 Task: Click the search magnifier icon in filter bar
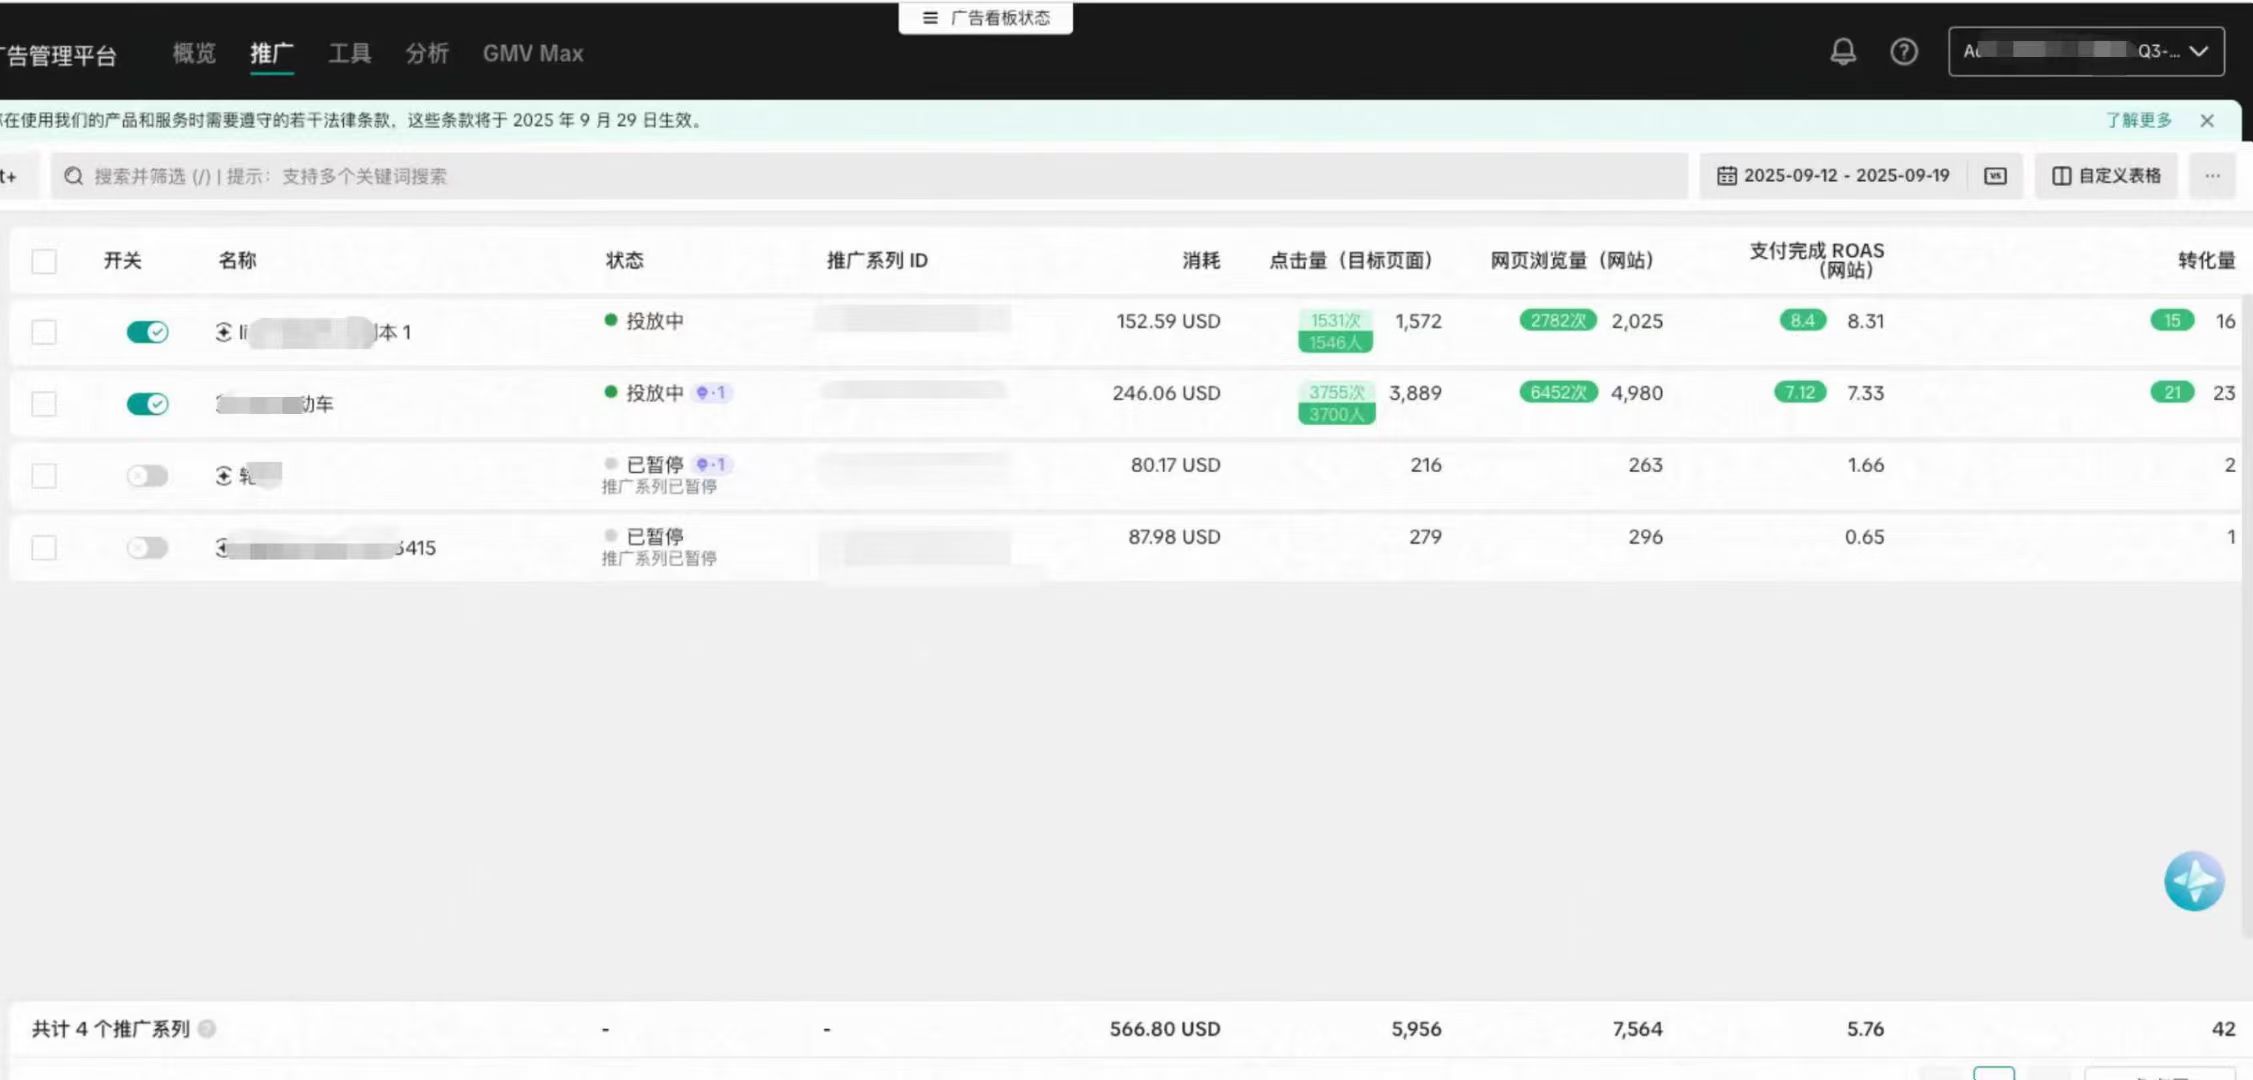(73, 175)
